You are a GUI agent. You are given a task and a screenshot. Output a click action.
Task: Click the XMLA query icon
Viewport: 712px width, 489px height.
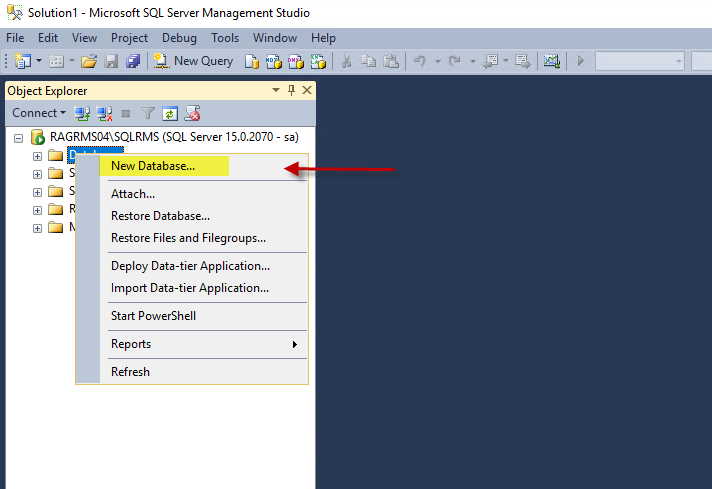pyautogui.click(x=318, y=61)
